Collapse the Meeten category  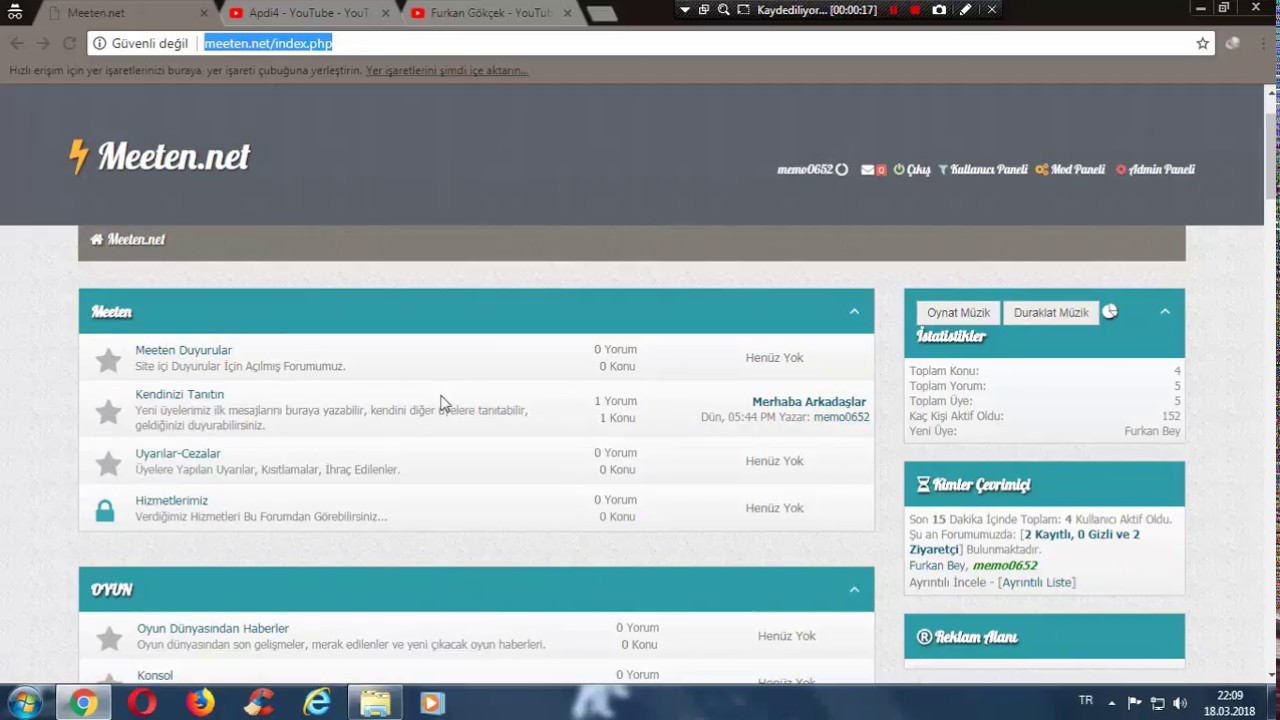point(854,311)
